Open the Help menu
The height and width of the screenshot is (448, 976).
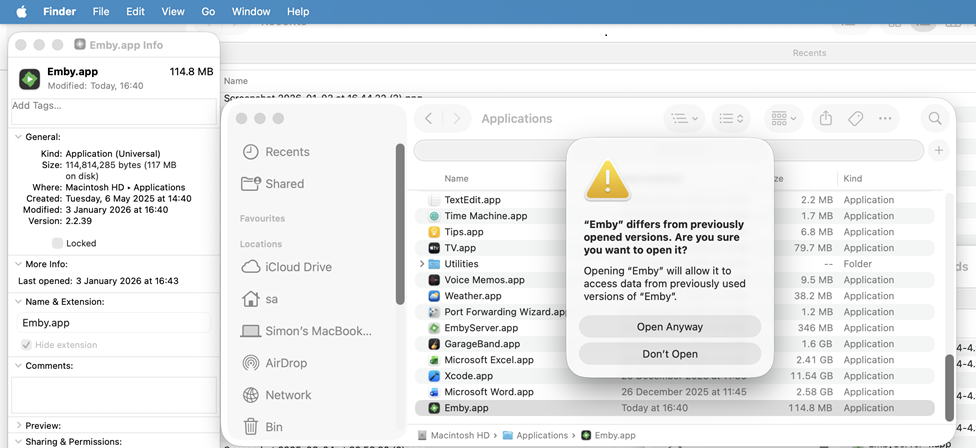pyautogui.click(x=298, y=11)
